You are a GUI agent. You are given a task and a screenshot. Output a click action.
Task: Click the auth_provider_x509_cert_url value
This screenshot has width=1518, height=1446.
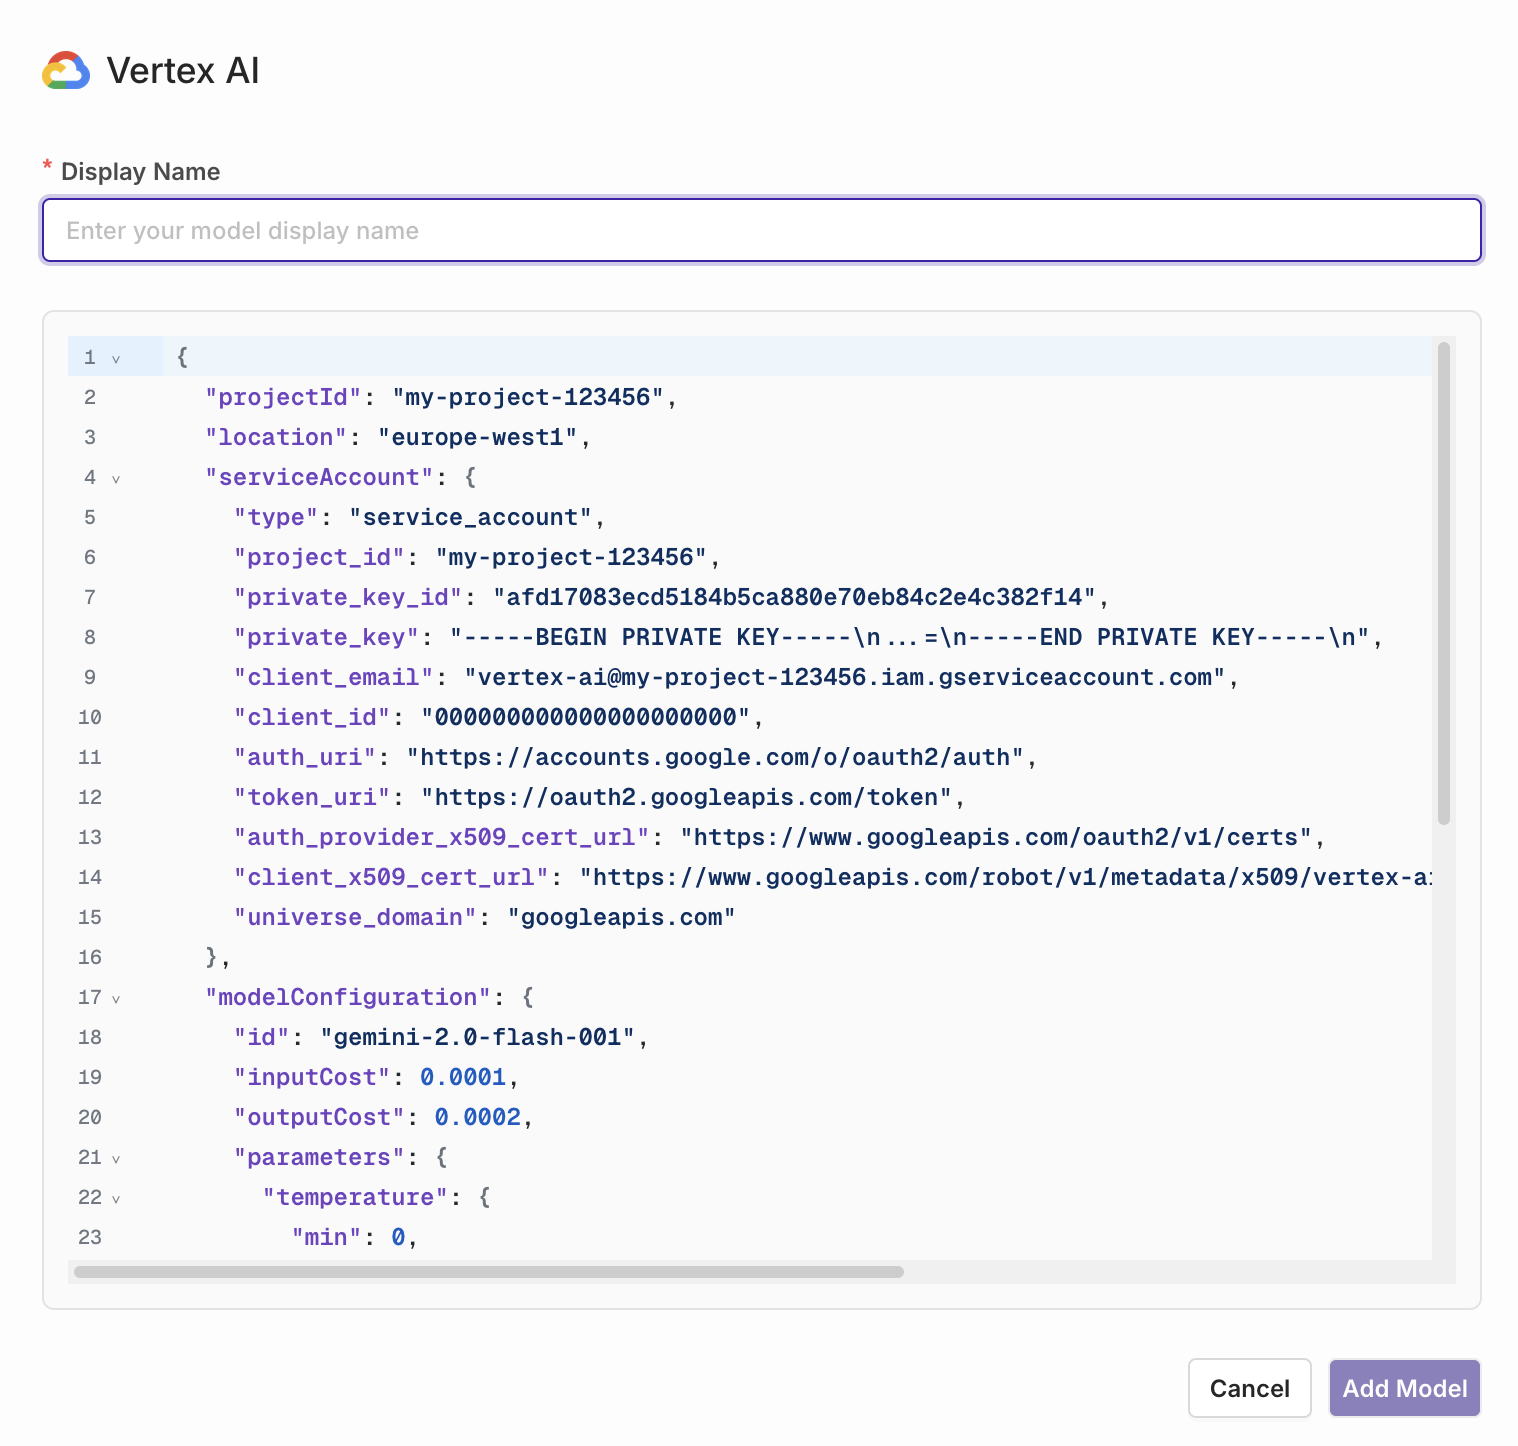pyautogui.click(x=996, y=837)
